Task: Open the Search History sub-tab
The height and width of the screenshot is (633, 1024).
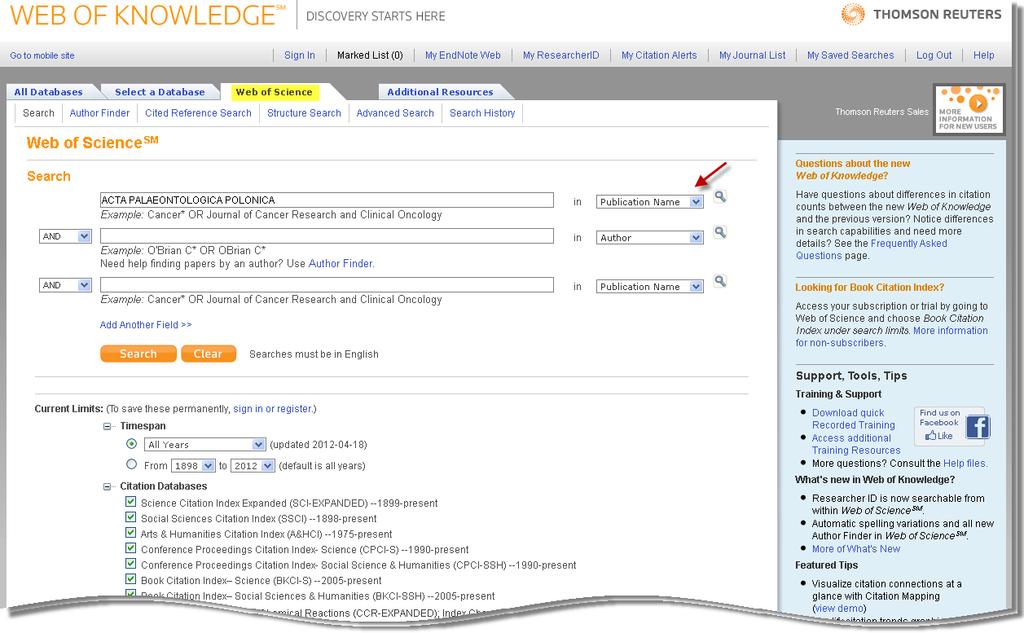Action: (x=482, y=113)
